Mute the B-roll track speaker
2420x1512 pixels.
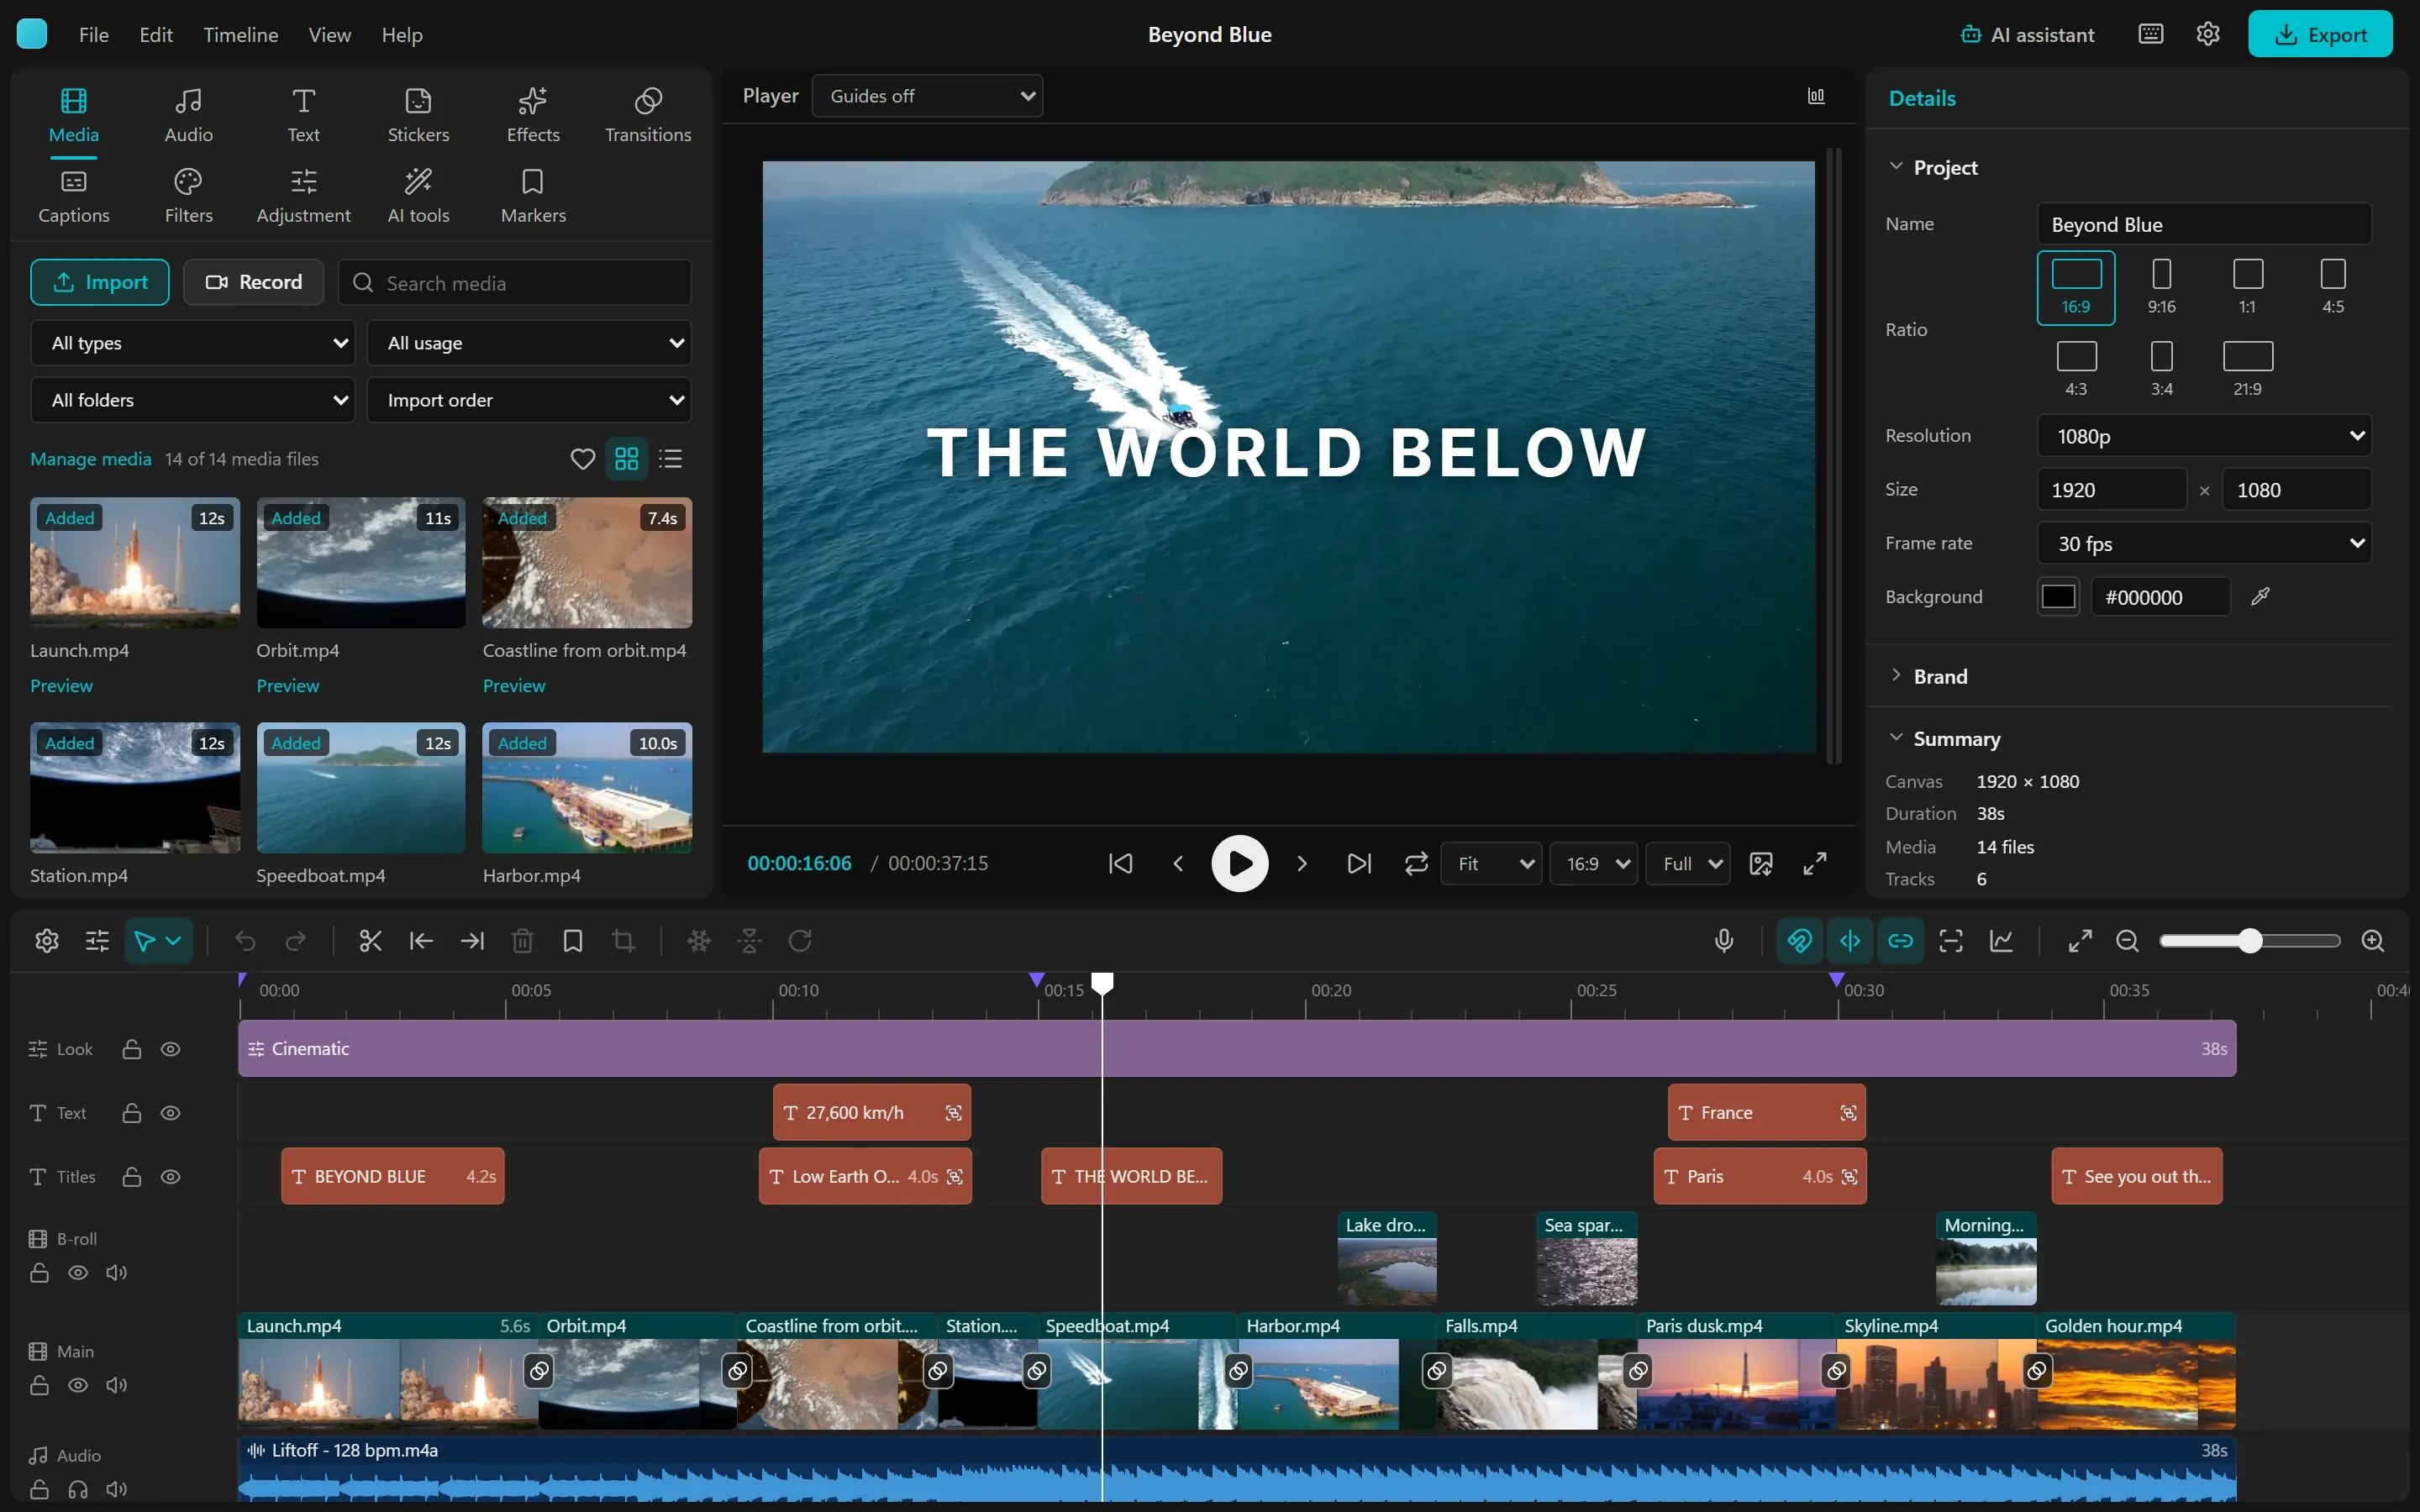pos(117,1273)
